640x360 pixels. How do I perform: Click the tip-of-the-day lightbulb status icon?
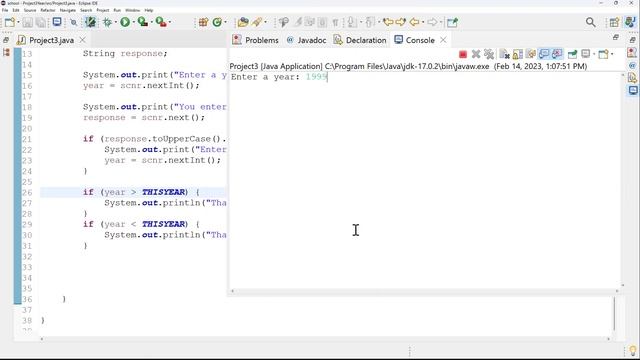pos(633,351)
